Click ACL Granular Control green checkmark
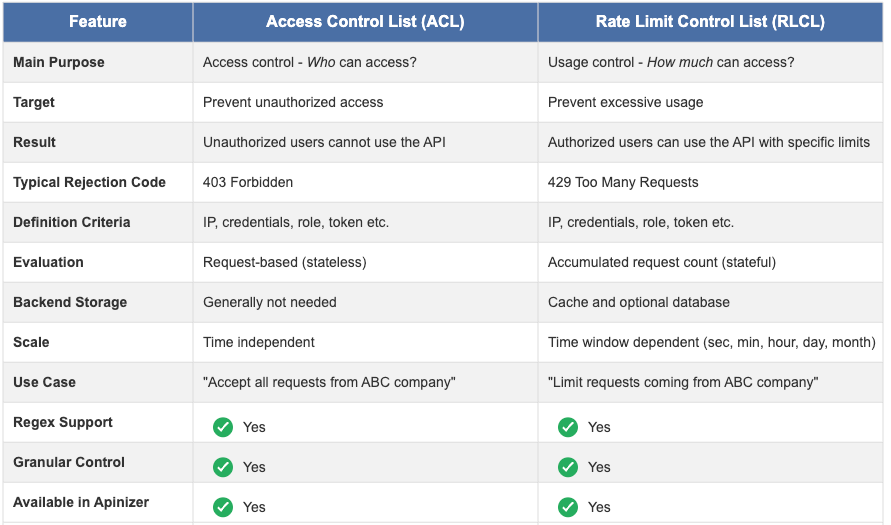This screenshot has width=891, height=525. (223, 467)
